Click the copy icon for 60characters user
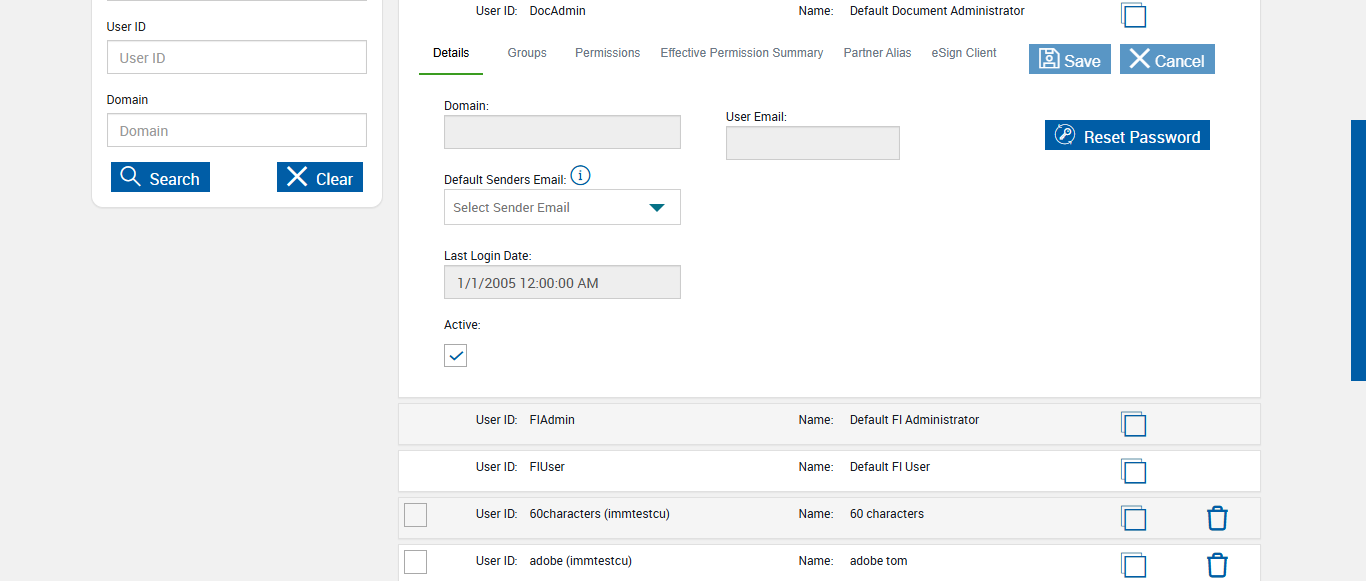1366x581 pixels. point(1133,518)
